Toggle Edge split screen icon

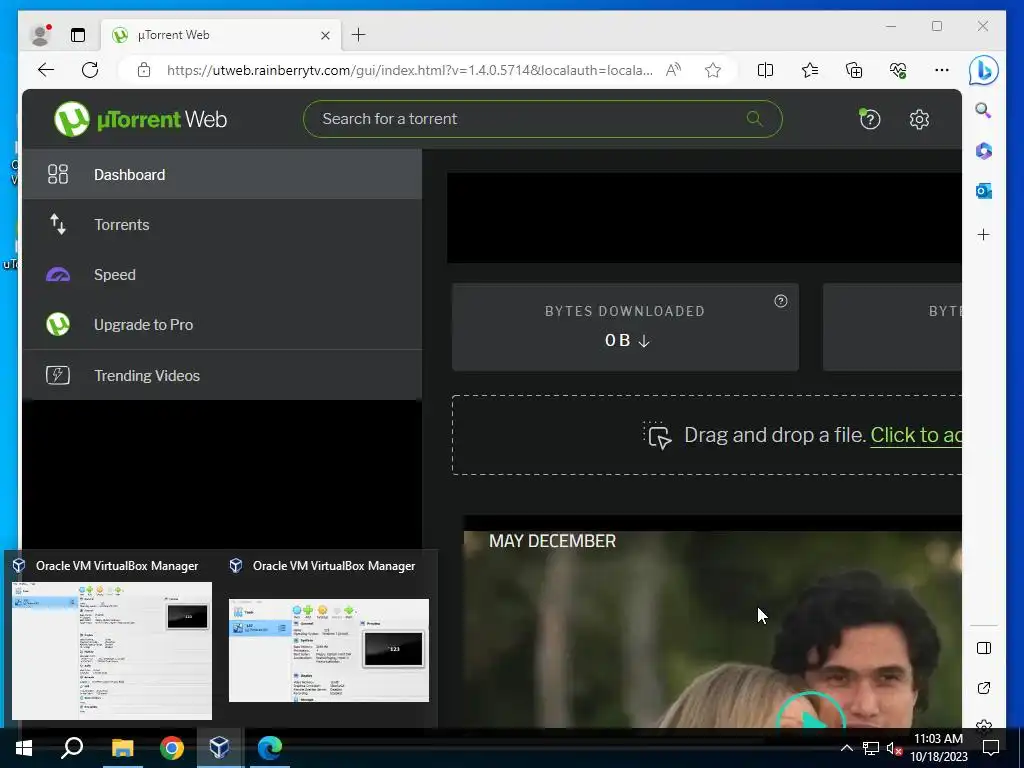pyautogui.click(x=765, y=70)
